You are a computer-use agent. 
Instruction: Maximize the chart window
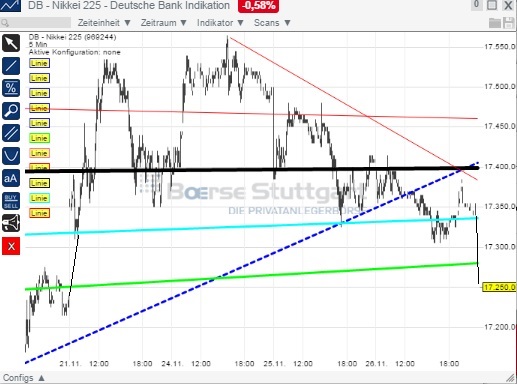[x=492, y=5]
